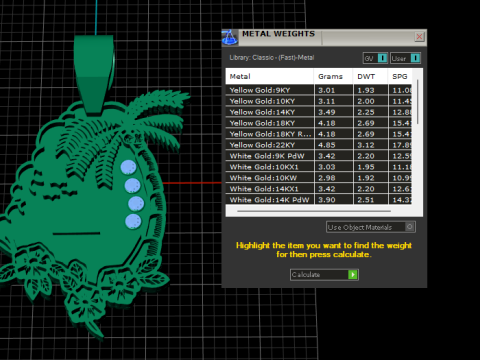Click the horizontal scrollbar below metal list

click(x=314, y=211)
